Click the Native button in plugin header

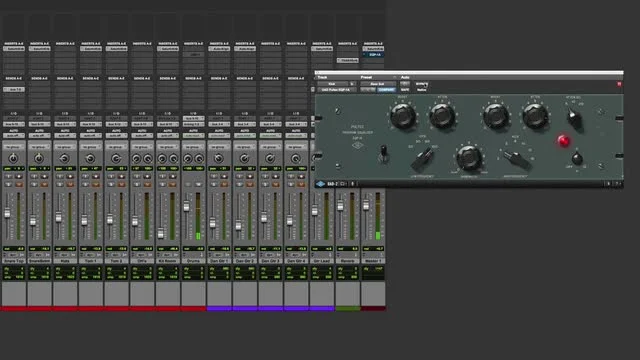(422, 90)
